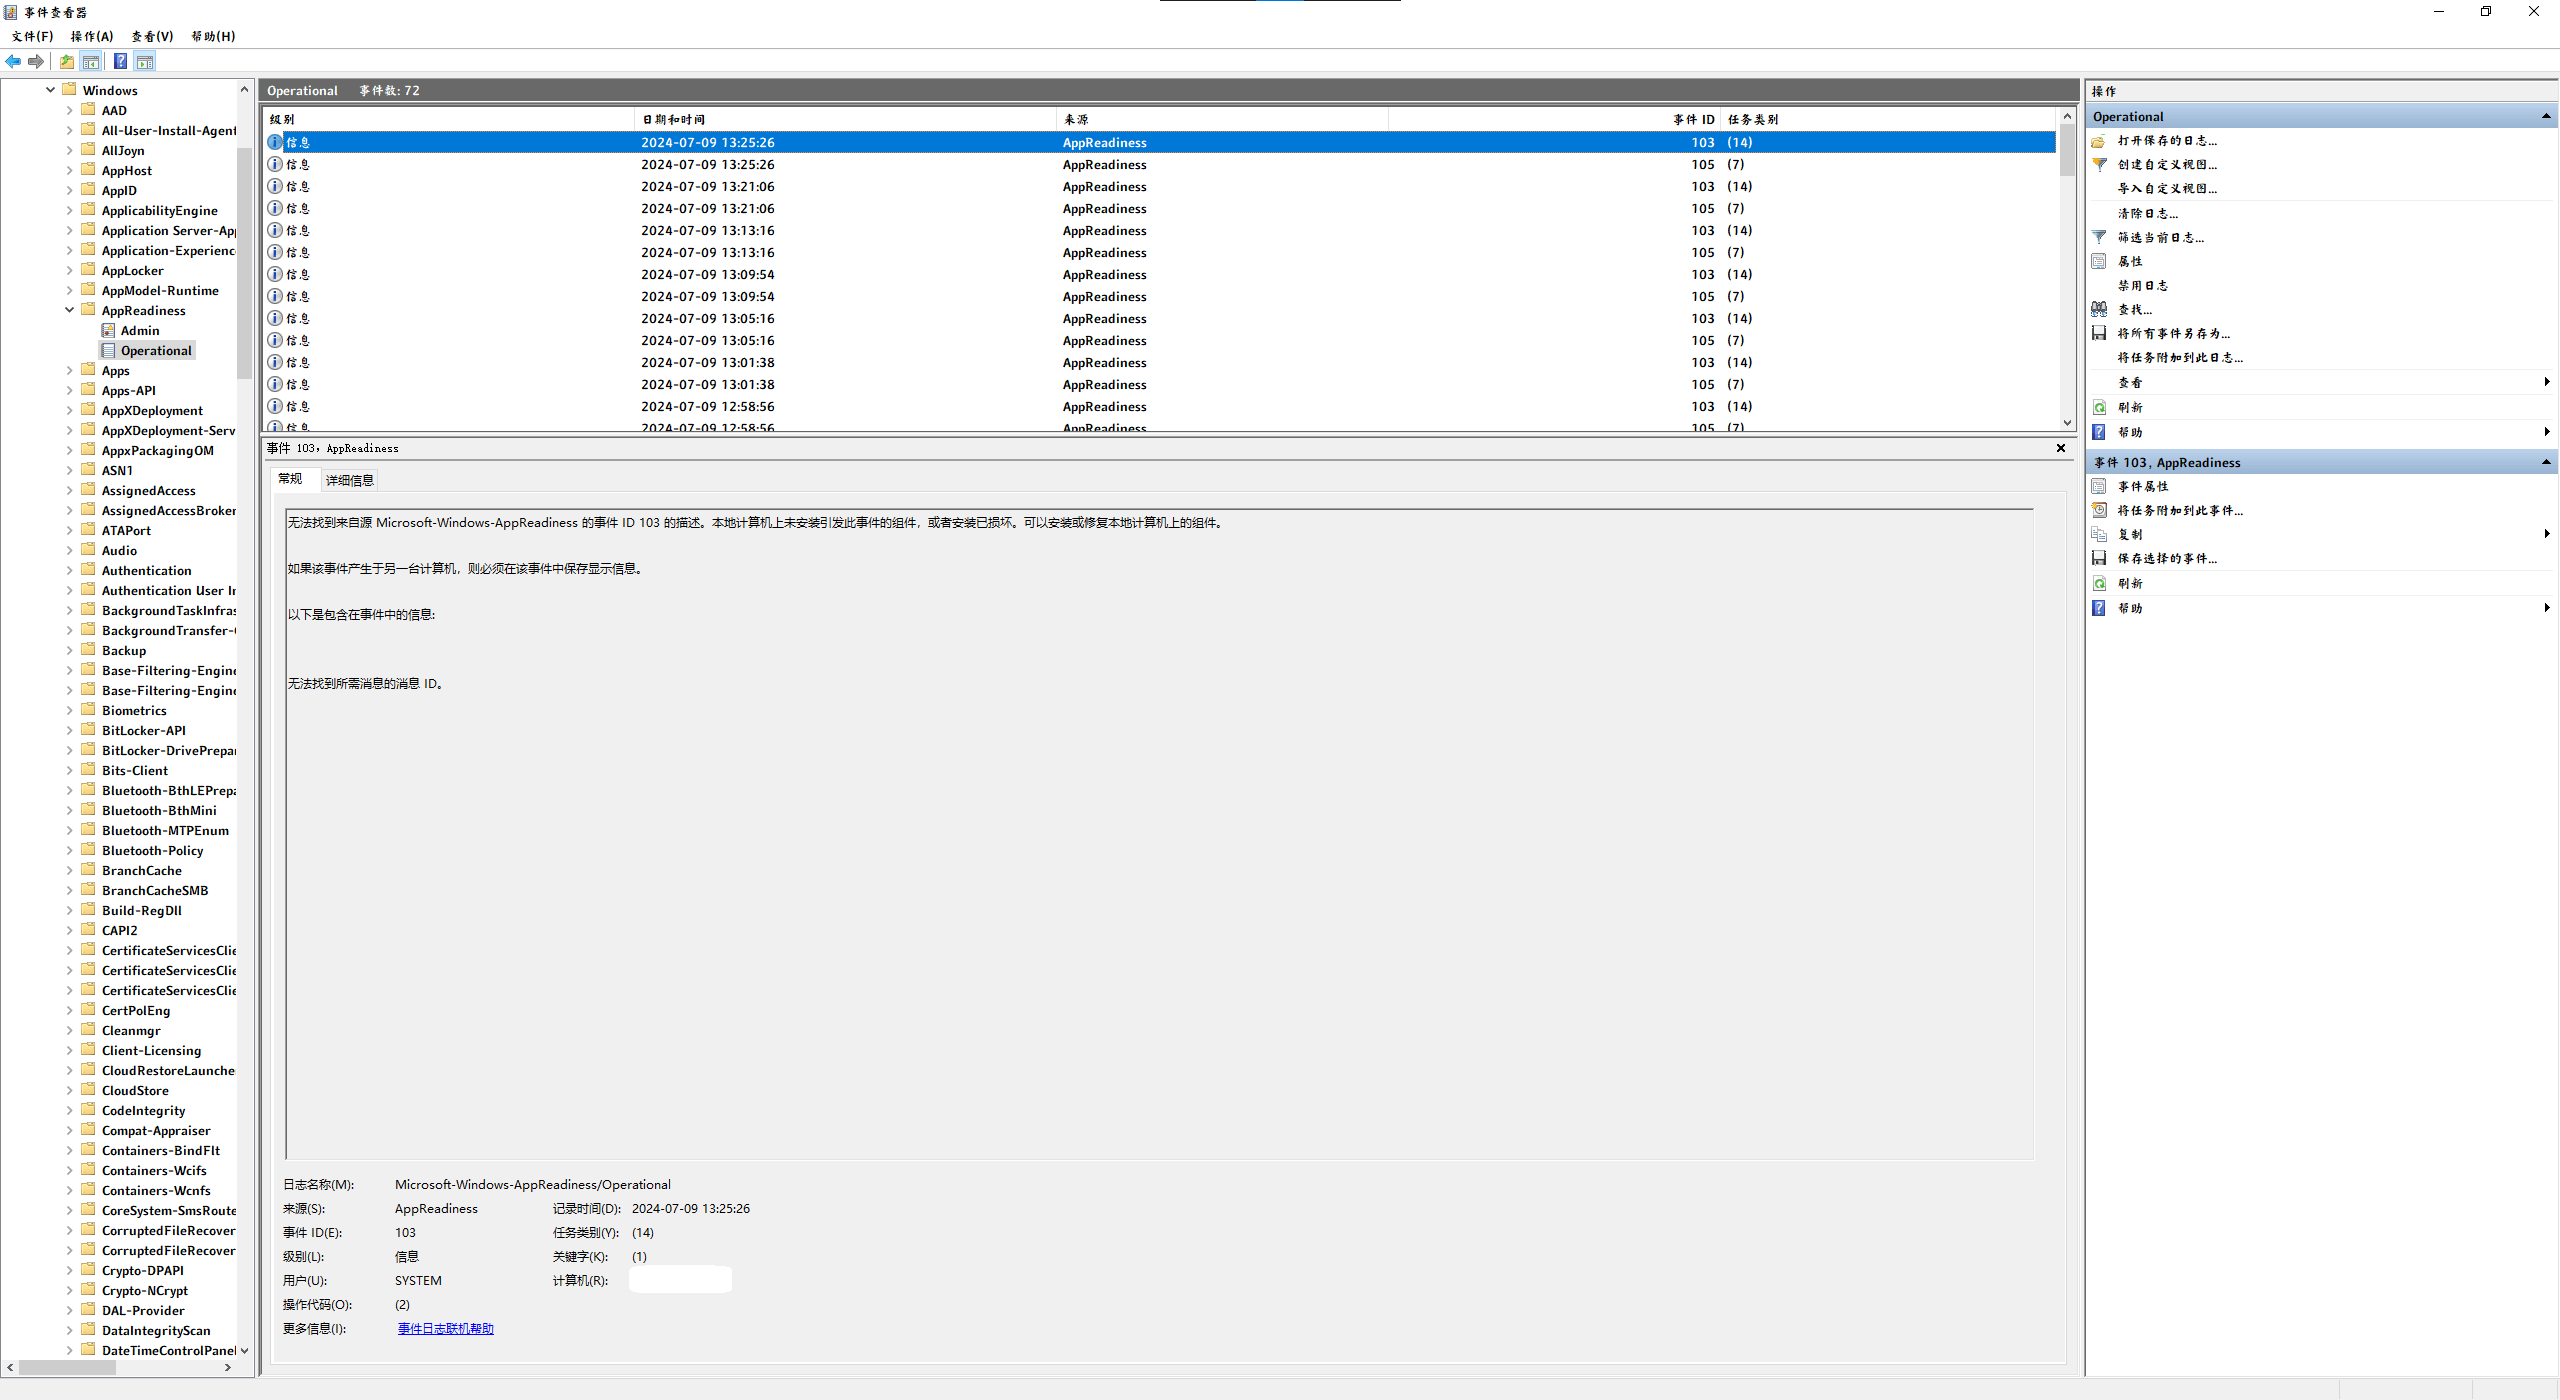Switch to the 详细信息 tab

coord(349,480)
